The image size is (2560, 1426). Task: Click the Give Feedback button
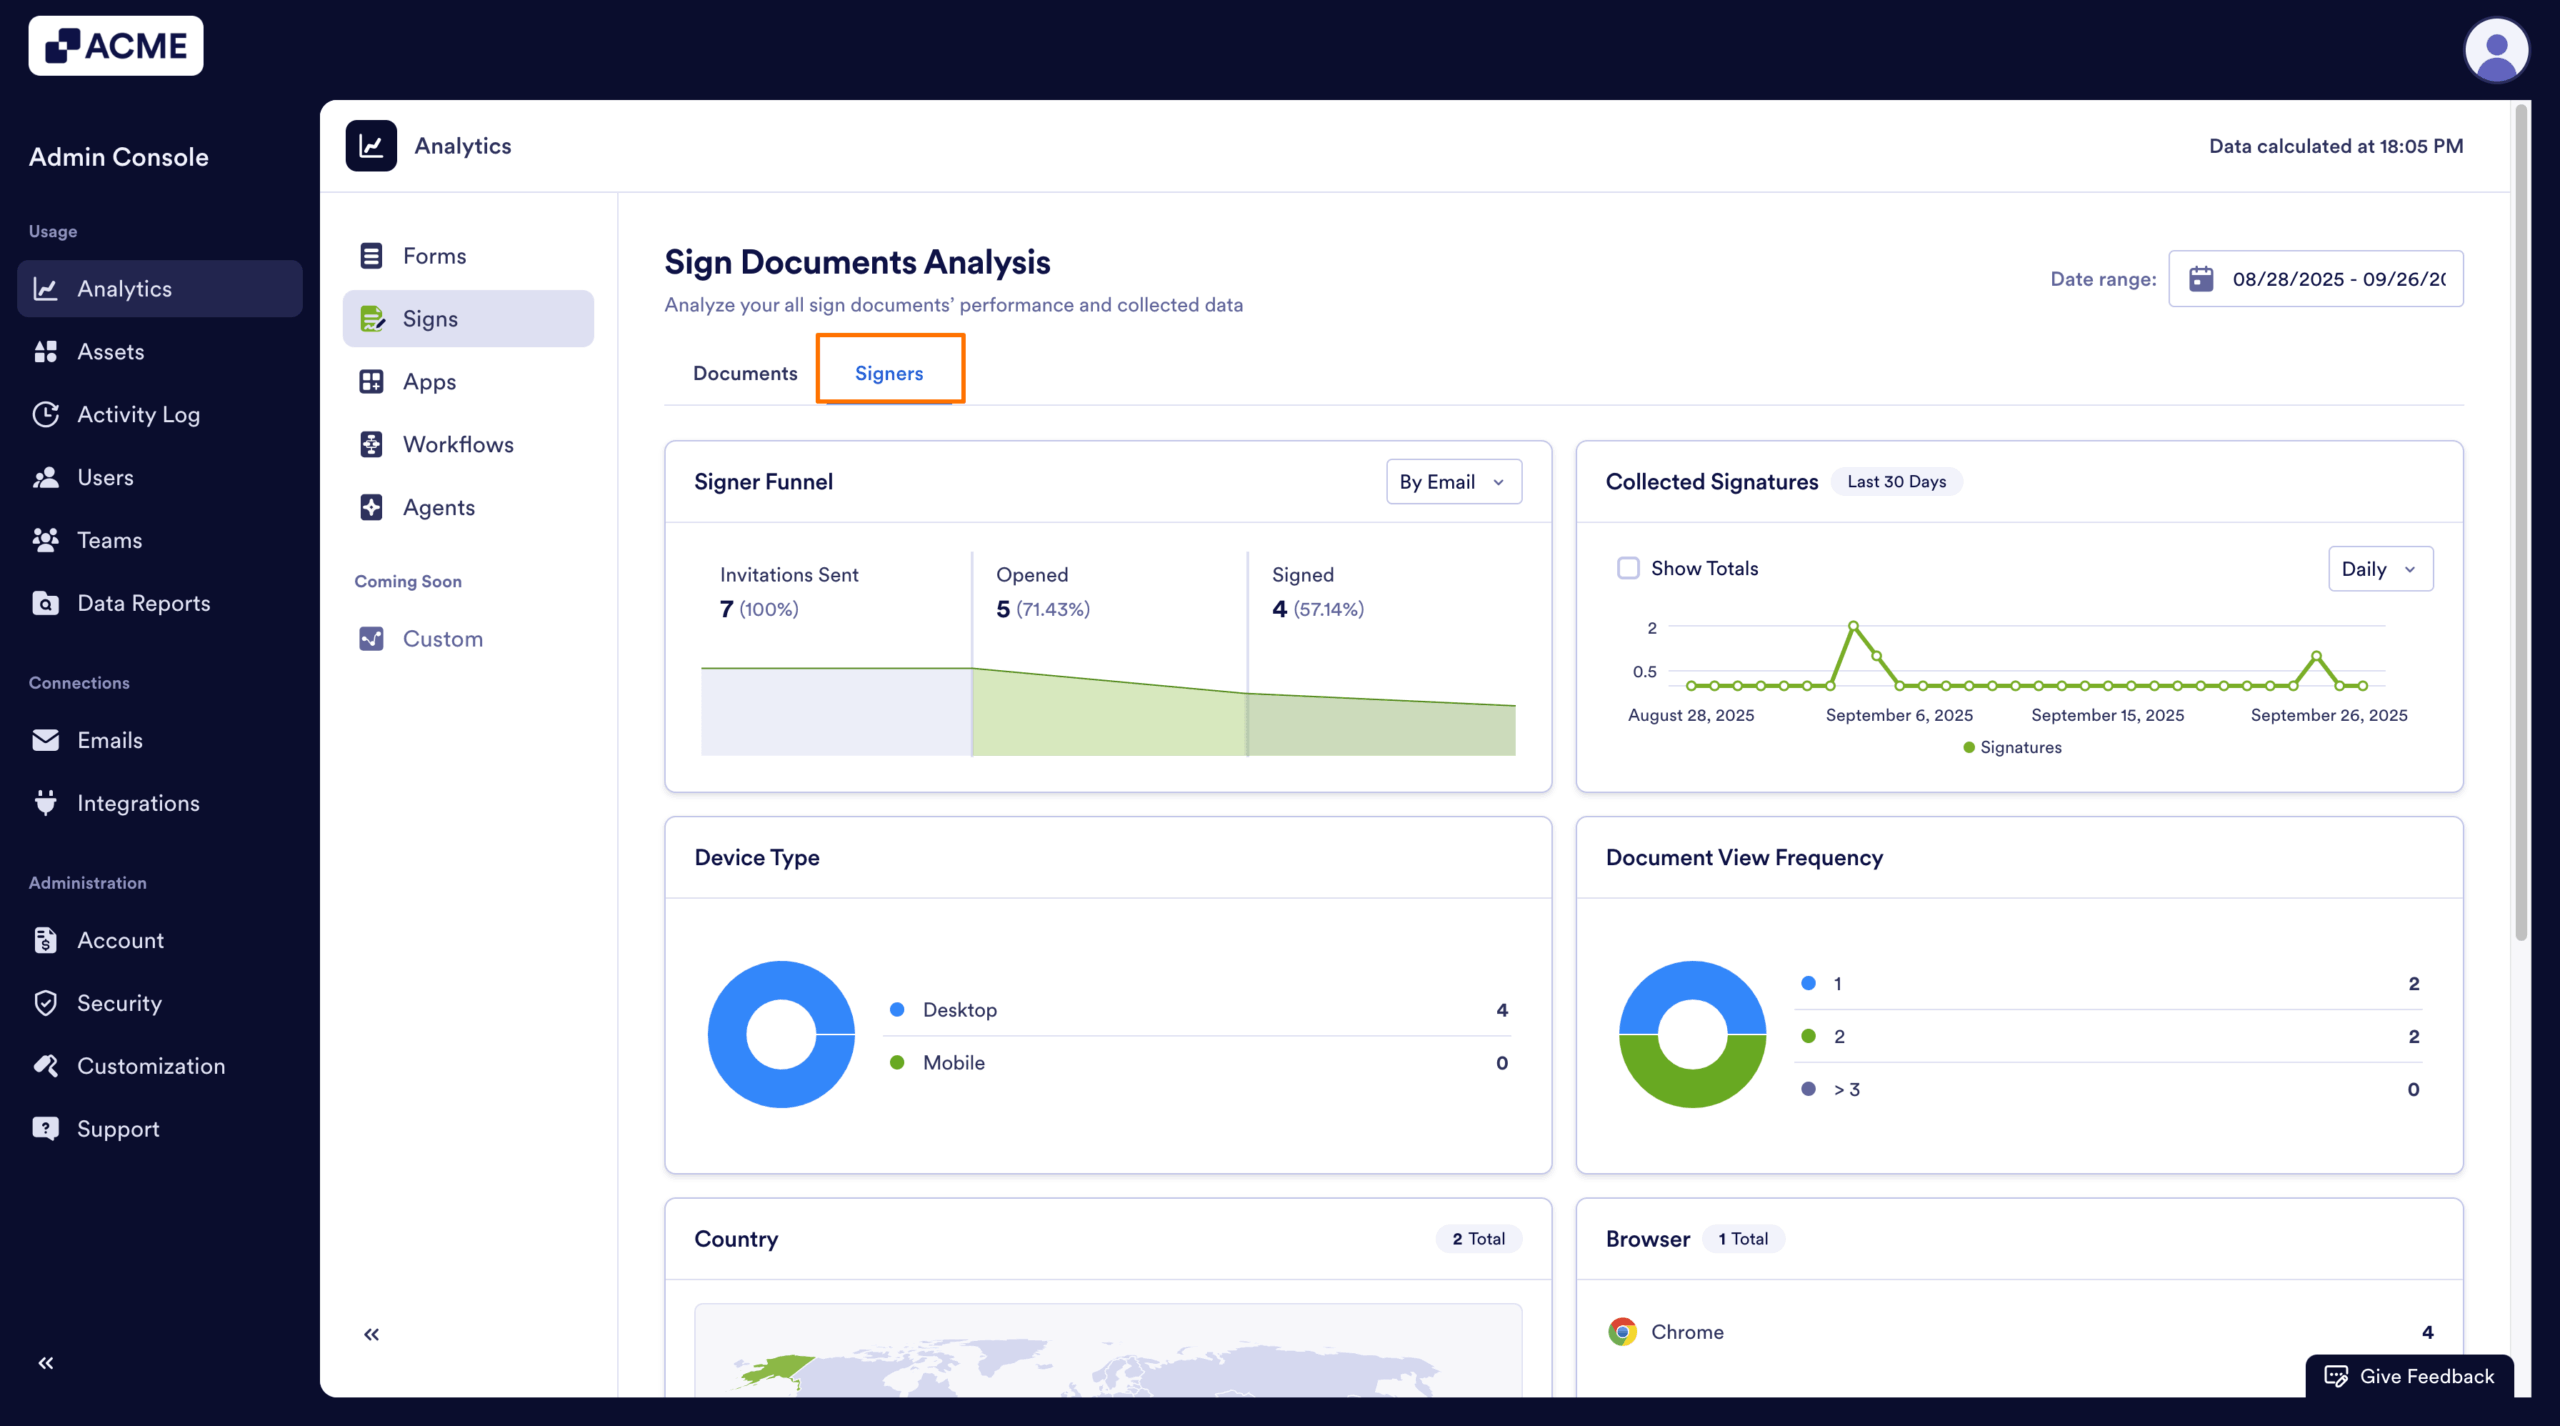(x=2410, y=1376)
